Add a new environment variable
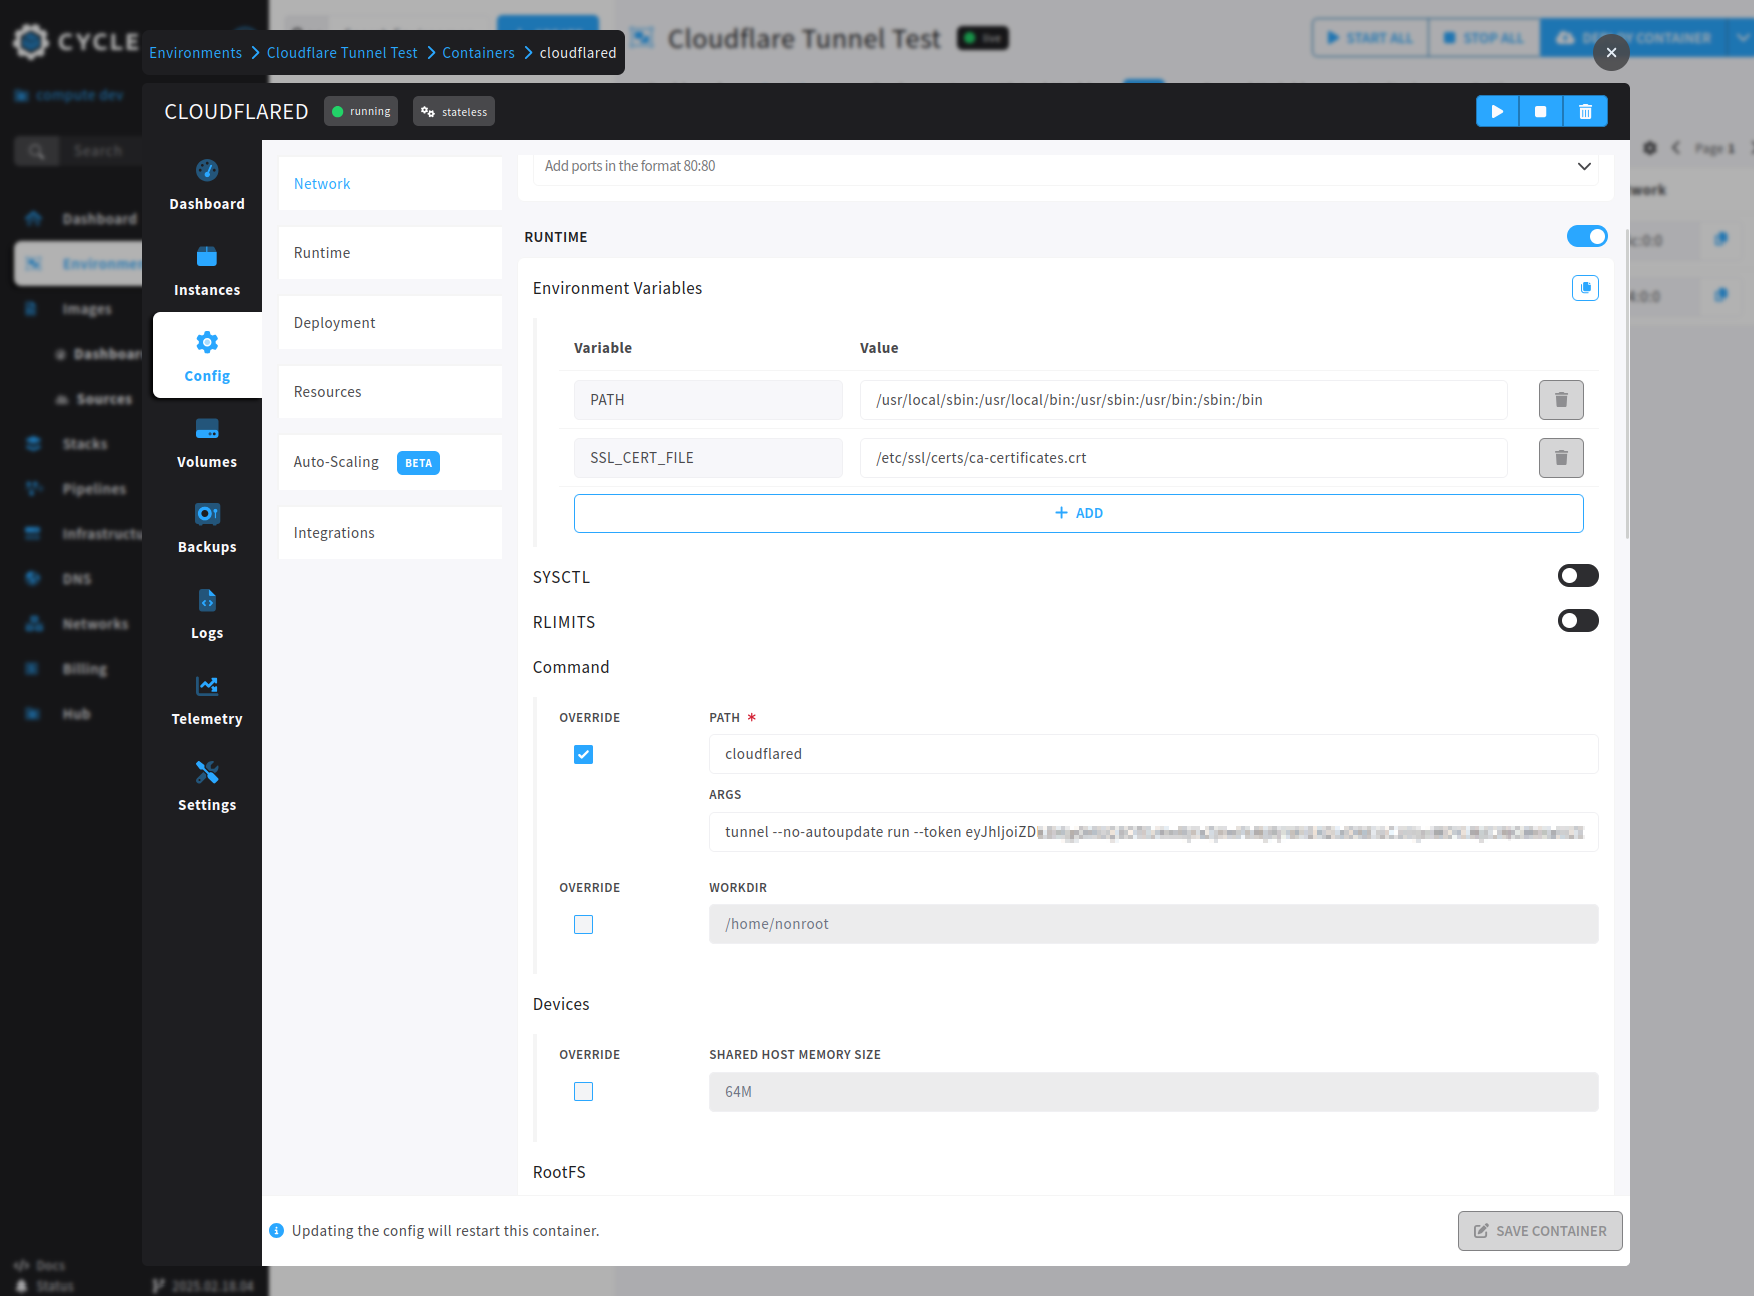 (1078, 513)
